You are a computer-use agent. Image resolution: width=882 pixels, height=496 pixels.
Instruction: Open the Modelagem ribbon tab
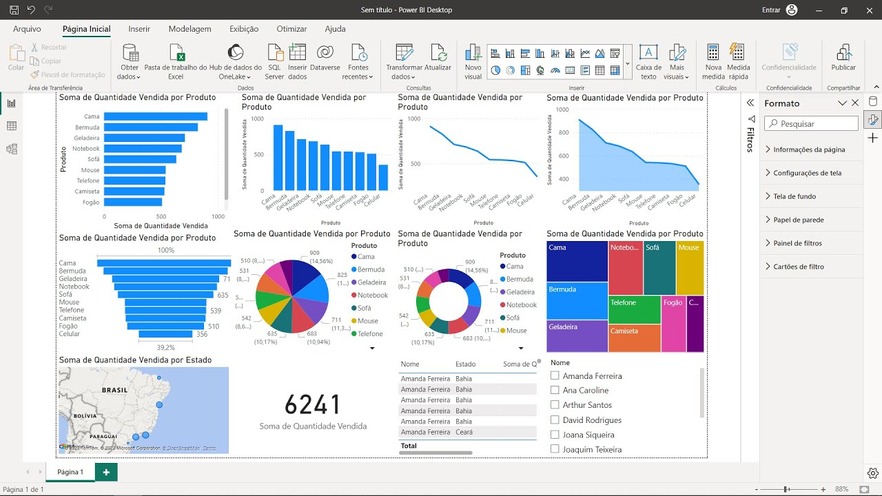coord(189,29)
